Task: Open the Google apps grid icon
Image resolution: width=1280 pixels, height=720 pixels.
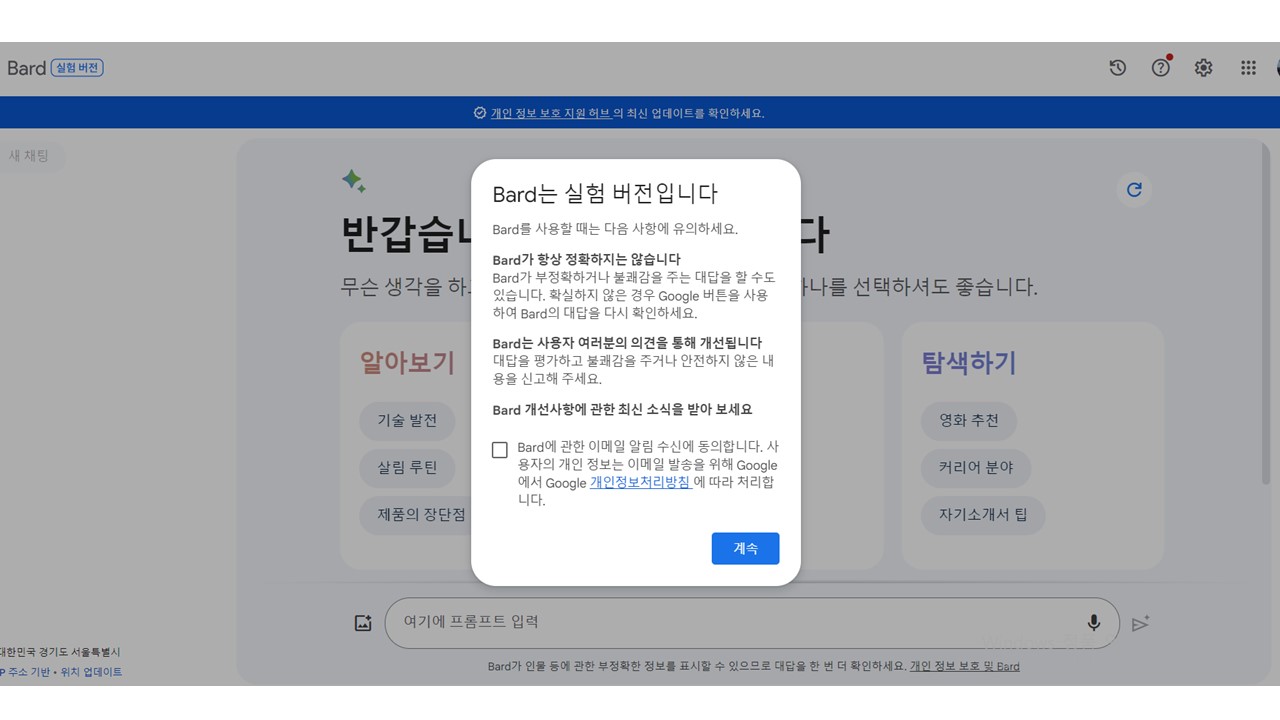Action: coord(1248,68)
